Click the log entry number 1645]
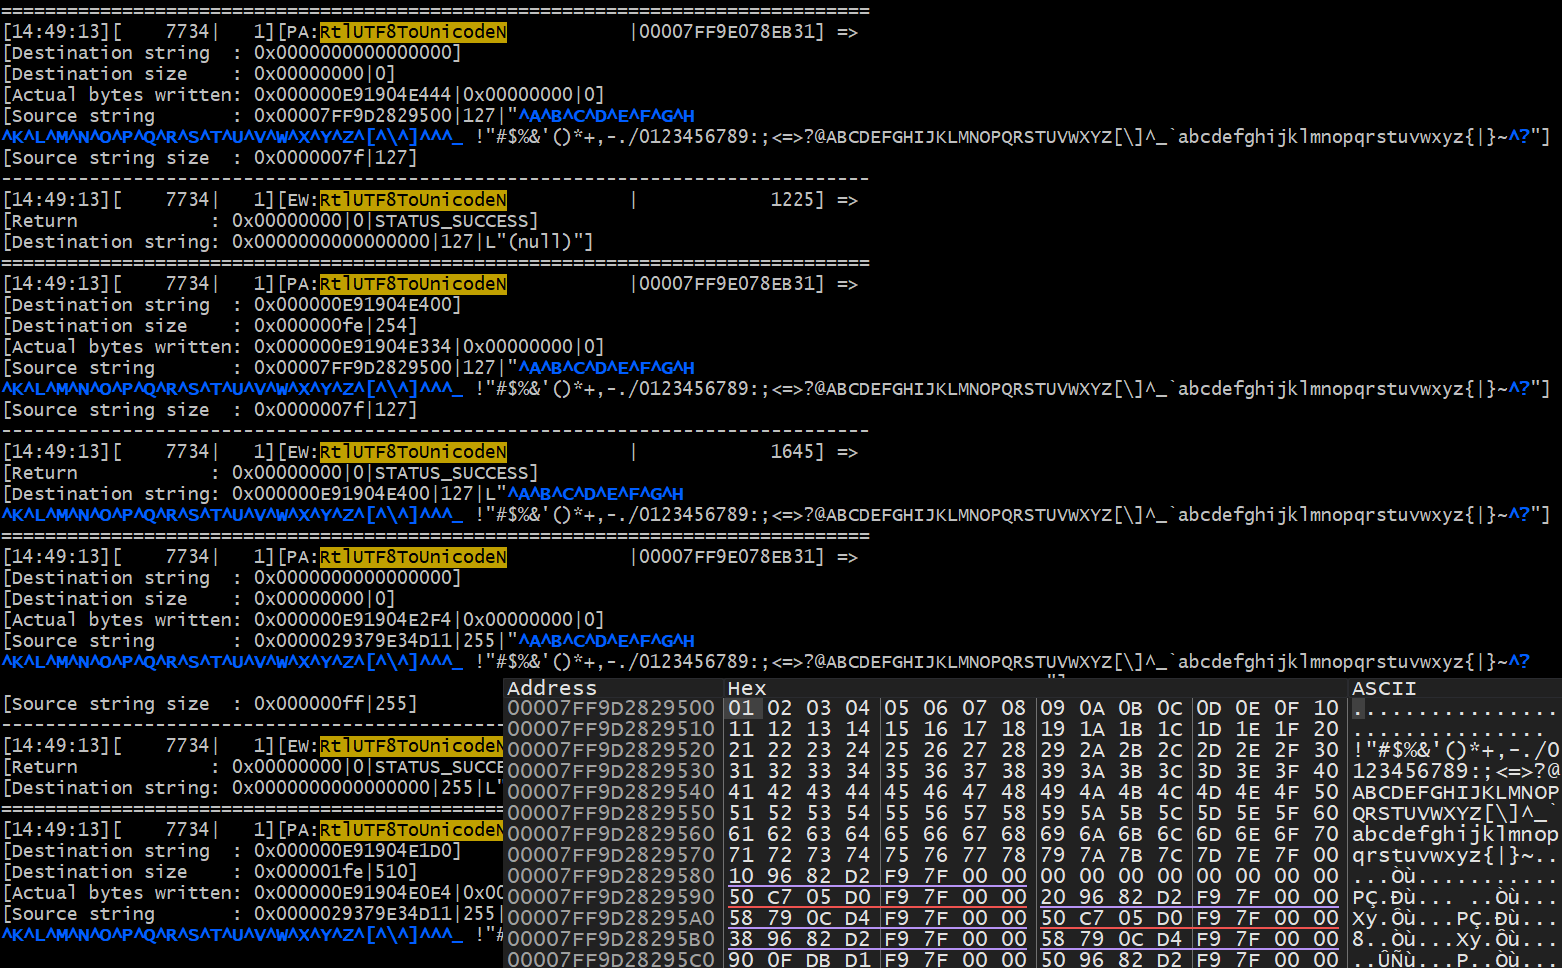 pyautogui.click(x=797, y=452)
